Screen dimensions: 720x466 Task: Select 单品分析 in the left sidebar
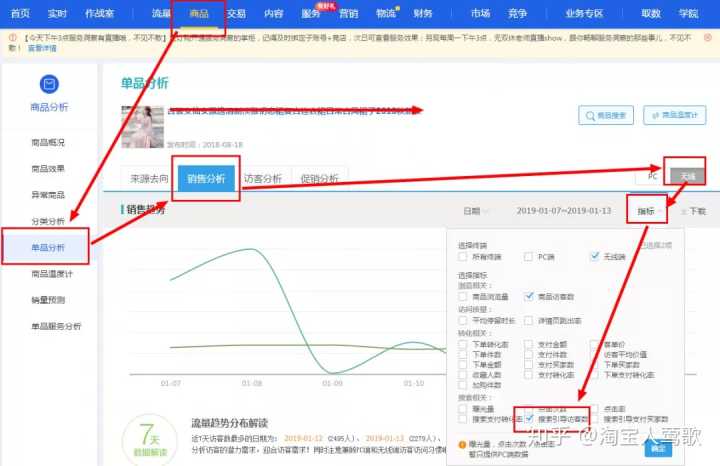pyautogui.click(x=48, y=247)
